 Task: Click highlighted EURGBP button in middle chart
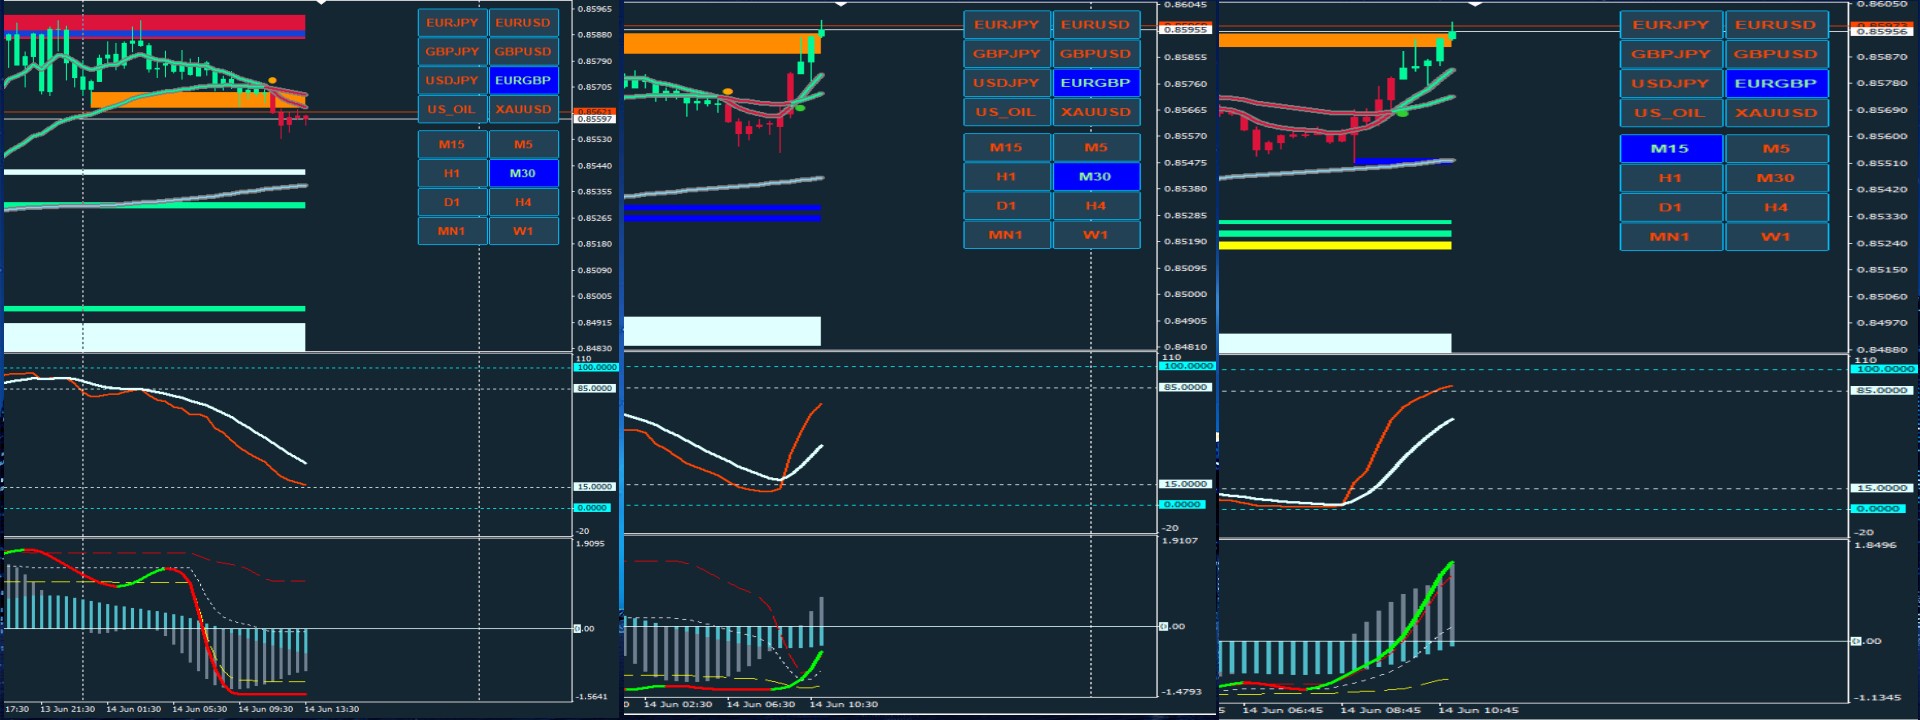tap(1096, 83)
